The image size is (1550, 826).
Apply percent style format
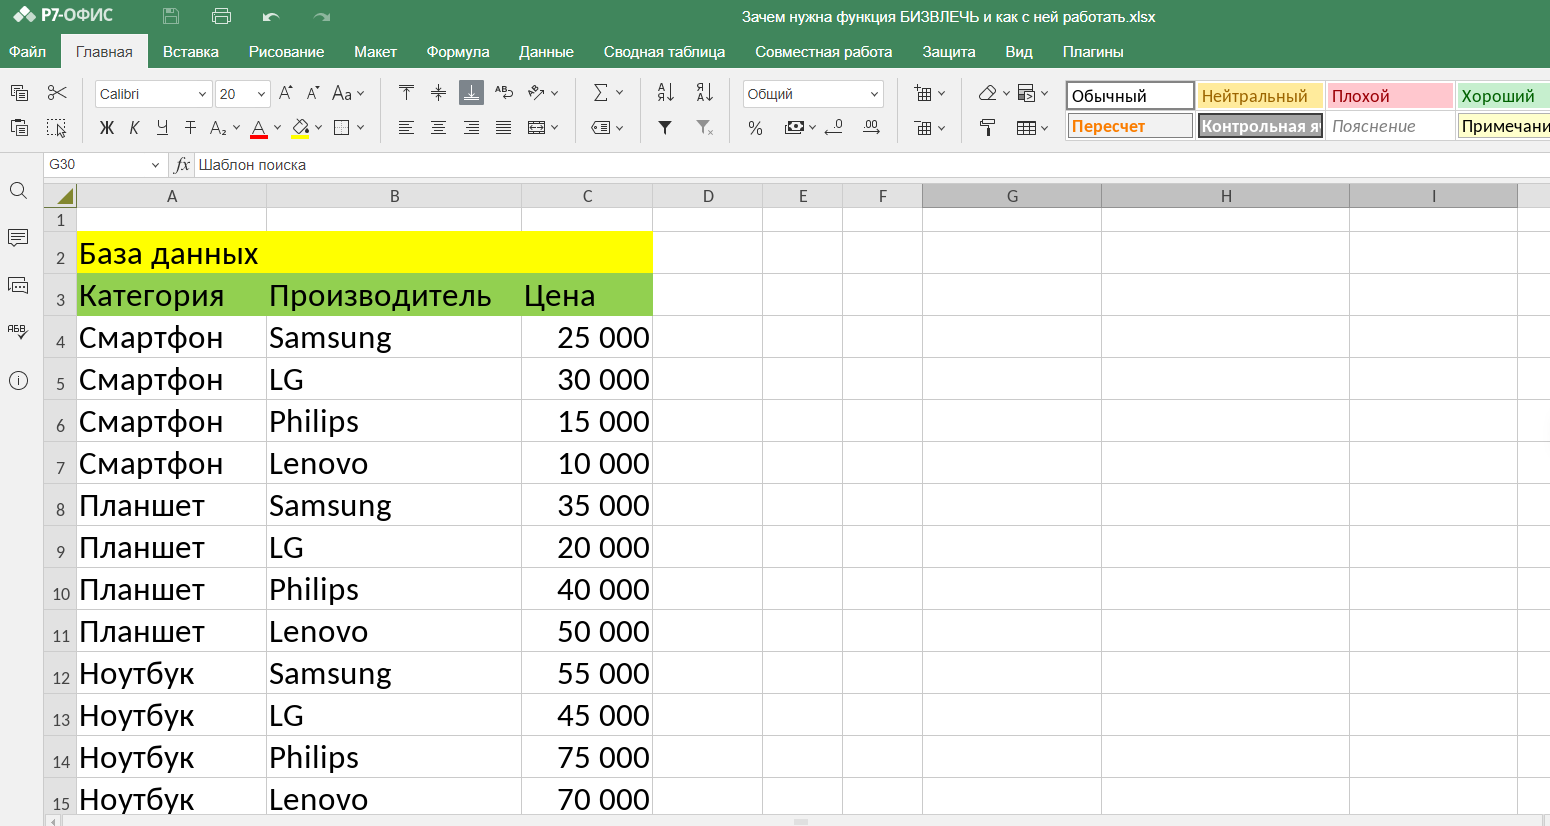click(756, 128)
